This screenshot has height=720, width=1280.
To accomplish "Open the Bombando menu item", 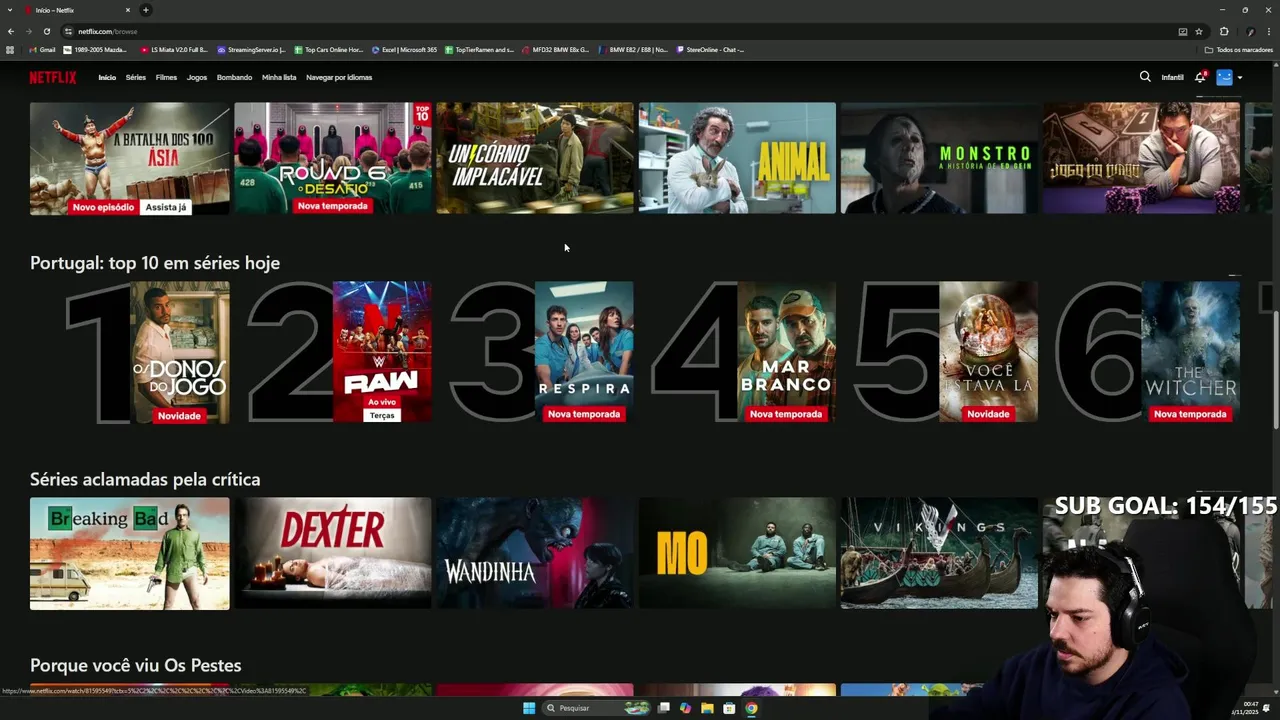I will pyautogui.click(x=234, y=77).
